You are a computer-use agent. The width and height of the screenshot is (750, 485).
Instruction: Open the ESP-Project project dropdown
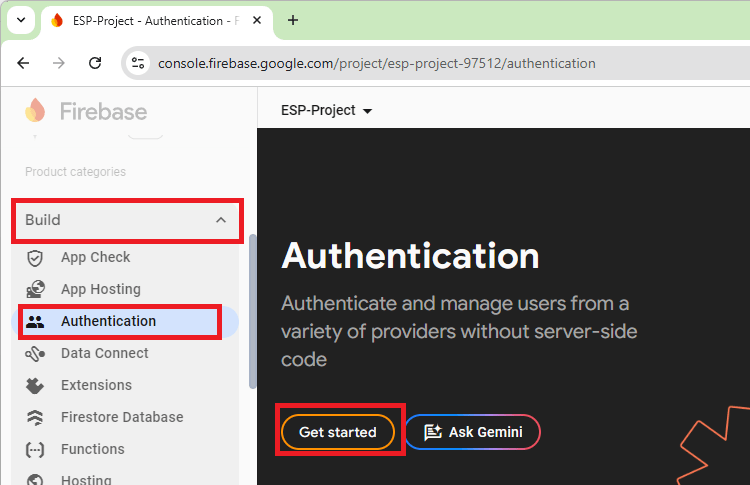326,110
